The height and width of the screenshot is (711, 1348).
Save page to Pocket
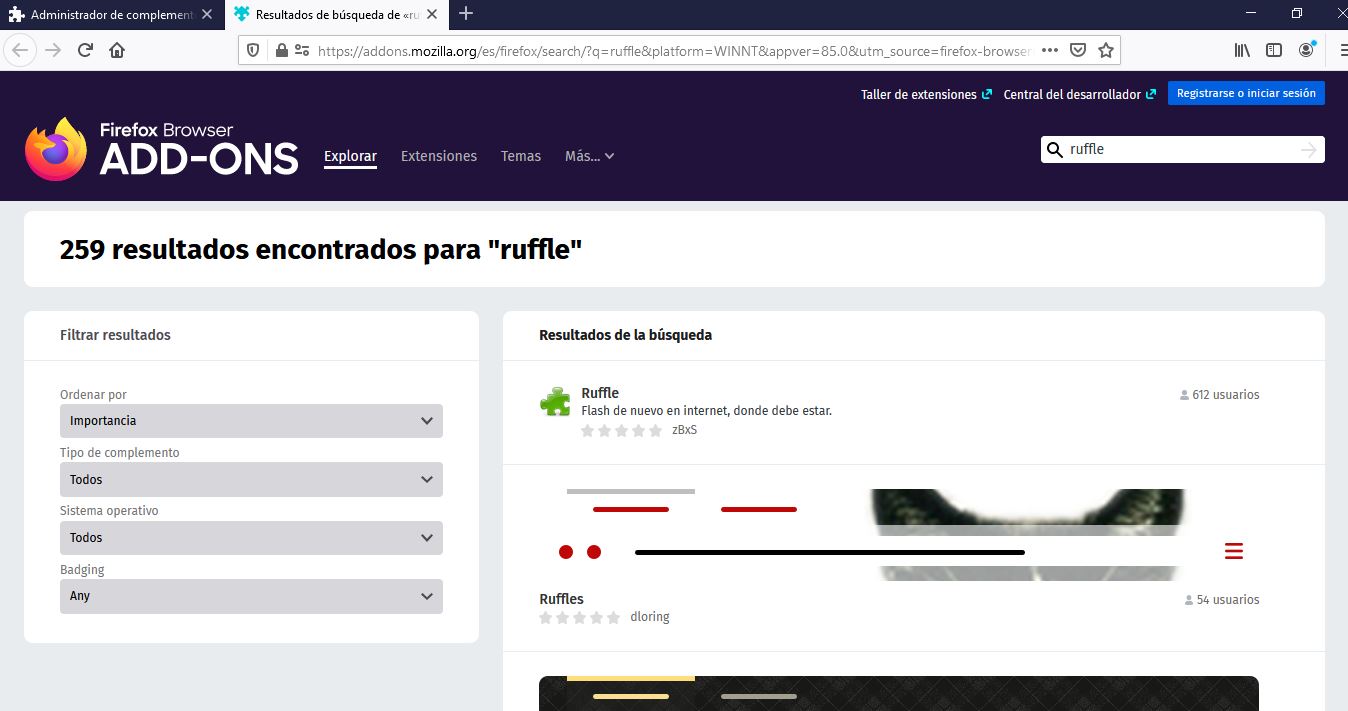tap(1078, 50)
